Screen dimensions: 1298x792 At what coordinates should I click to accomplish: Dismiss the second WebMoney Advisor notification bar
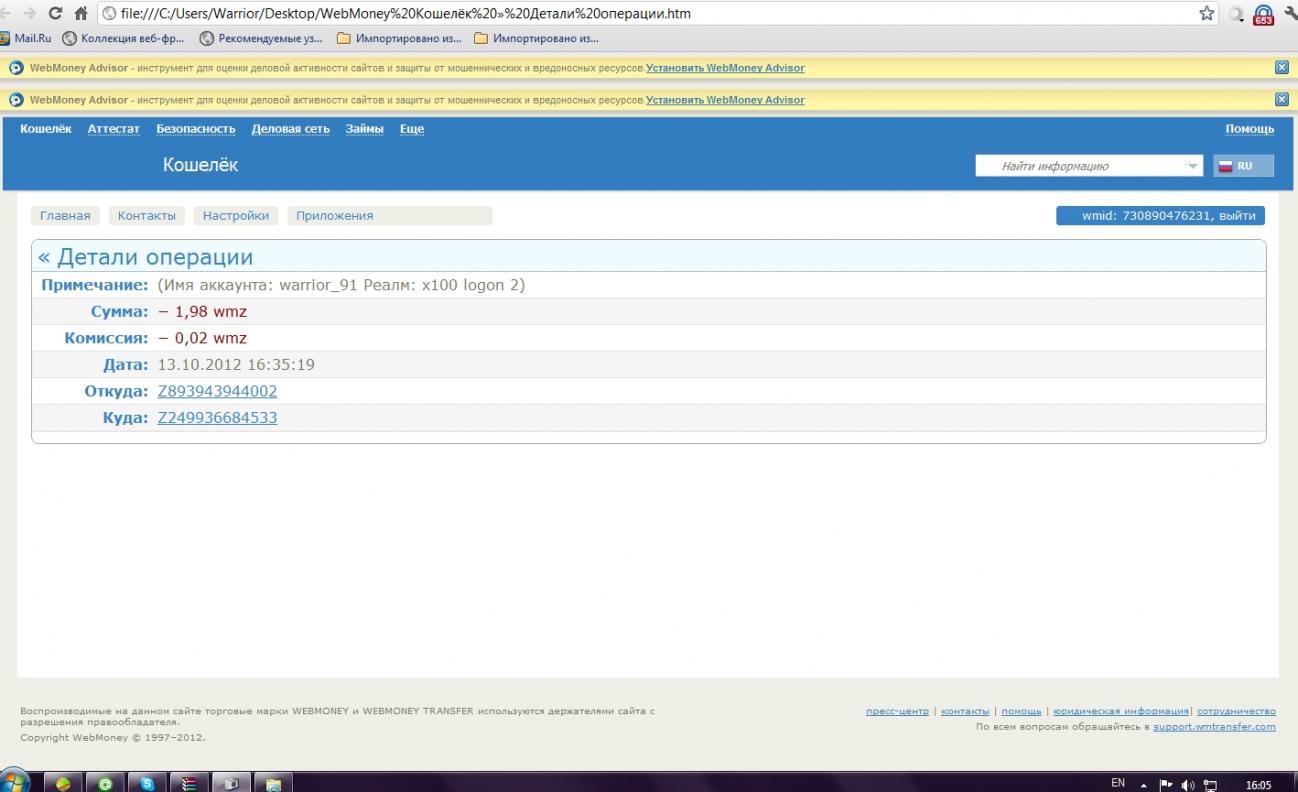click(x=1282, y=100)
